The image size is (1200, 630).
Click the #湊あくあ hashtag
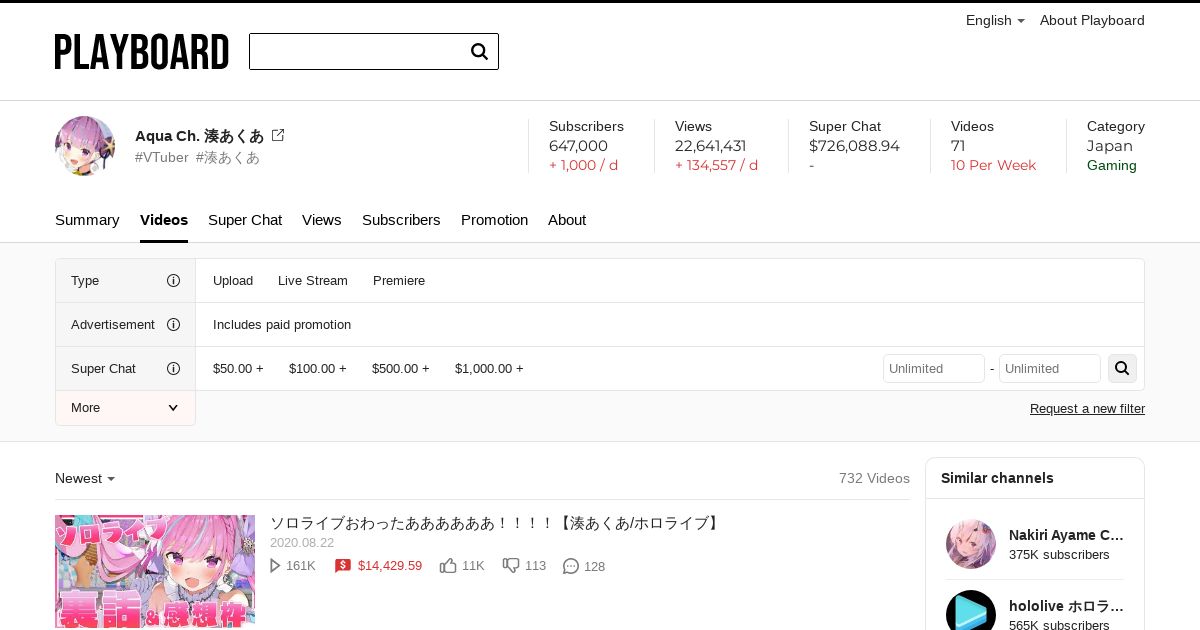coord(228,158)
